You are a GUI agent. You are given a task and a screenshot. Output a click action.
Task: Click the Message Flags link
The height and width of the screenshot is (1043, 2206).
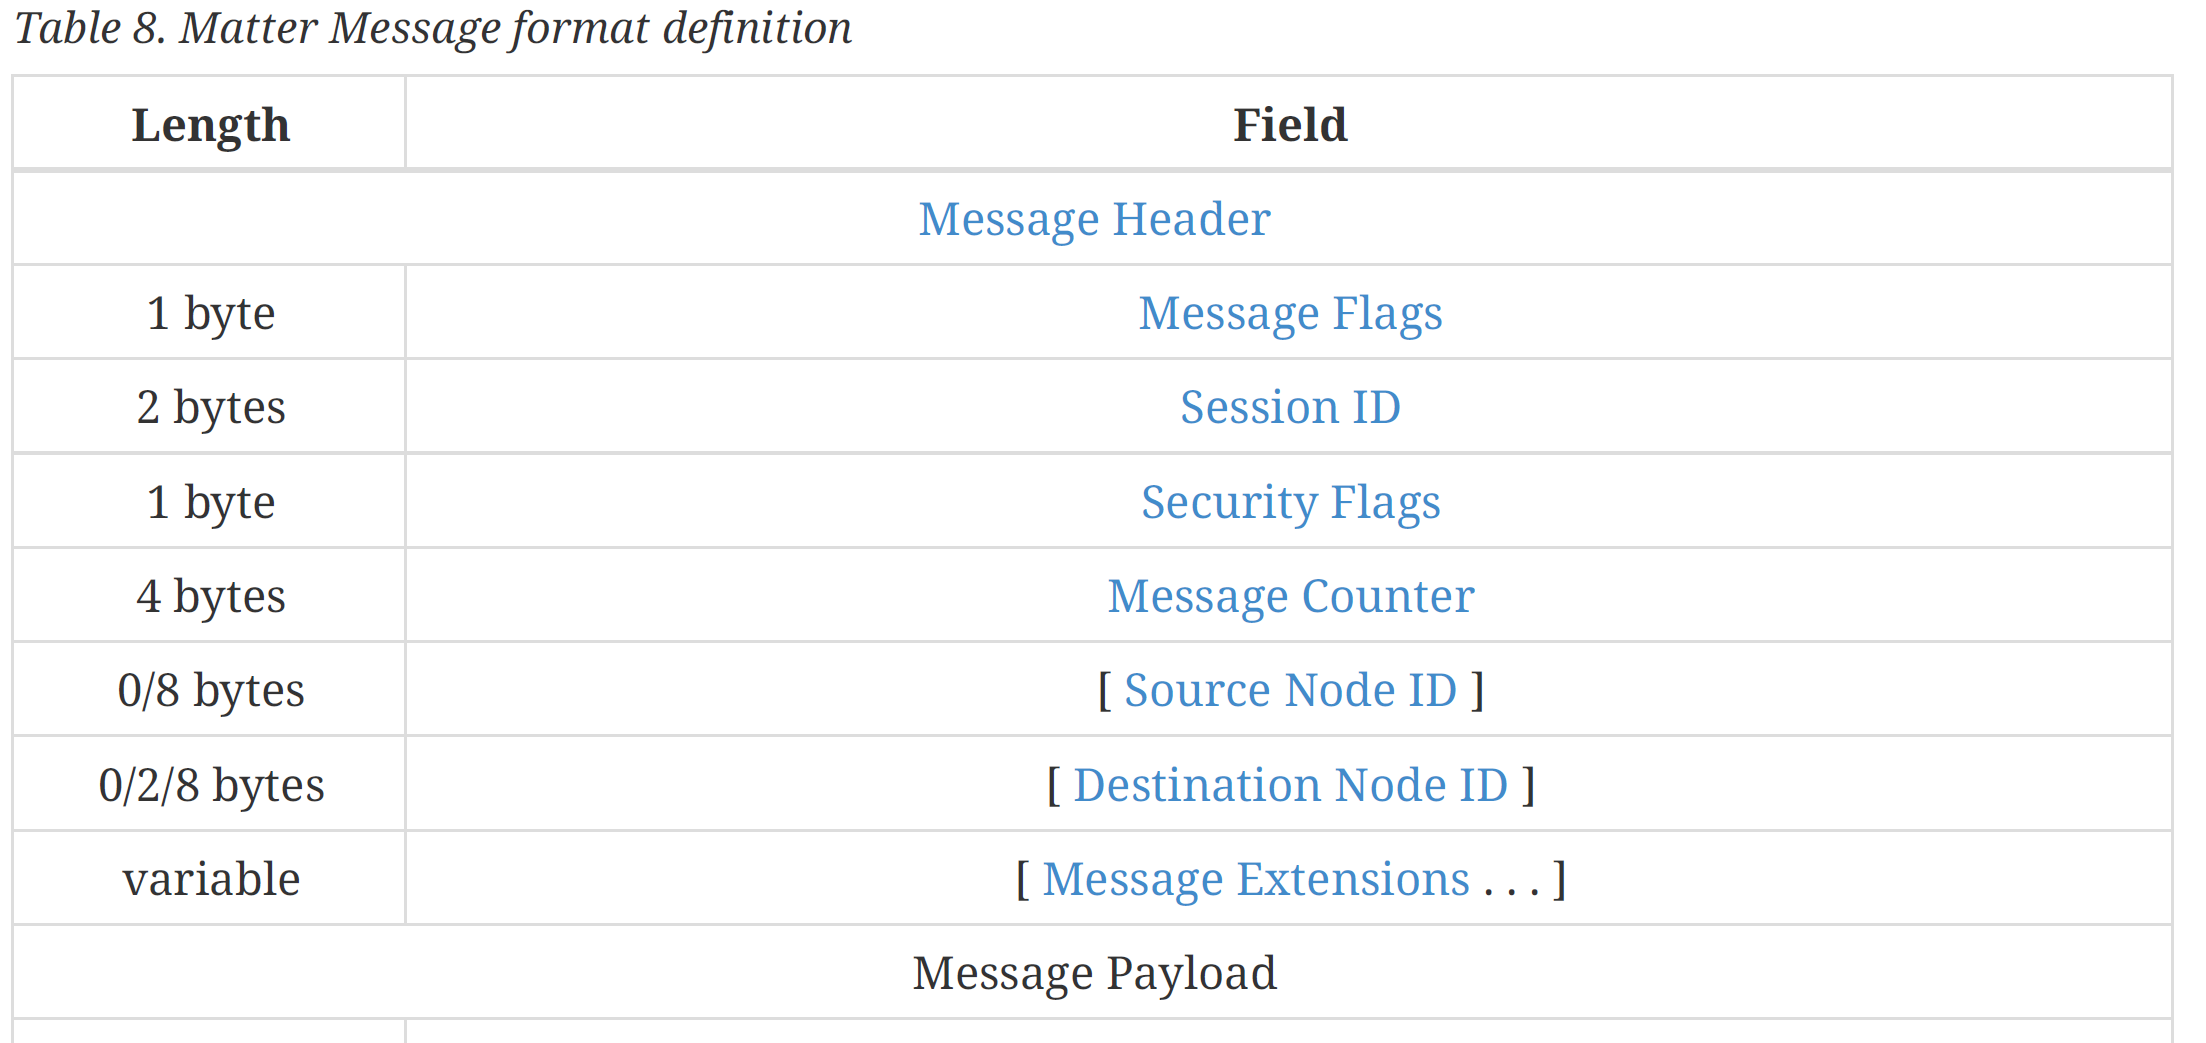(1290, 313)
